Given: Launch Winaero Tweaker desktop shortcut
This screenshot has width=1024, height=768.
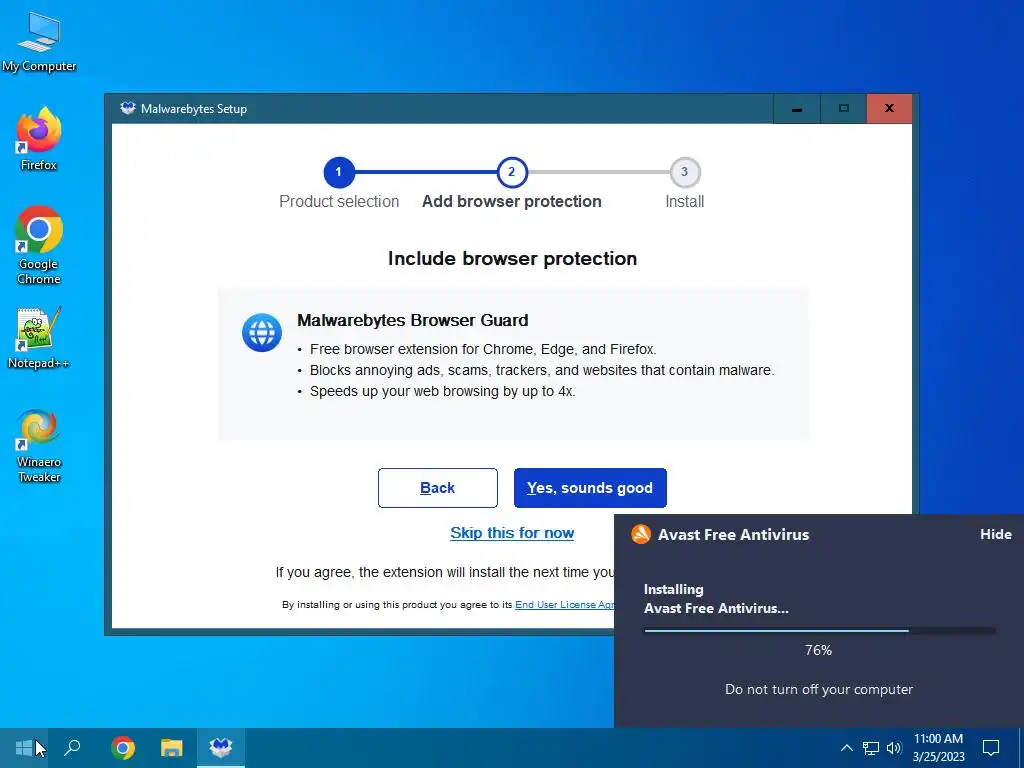Looking at the screenshot, I should (x=39, y=446).
